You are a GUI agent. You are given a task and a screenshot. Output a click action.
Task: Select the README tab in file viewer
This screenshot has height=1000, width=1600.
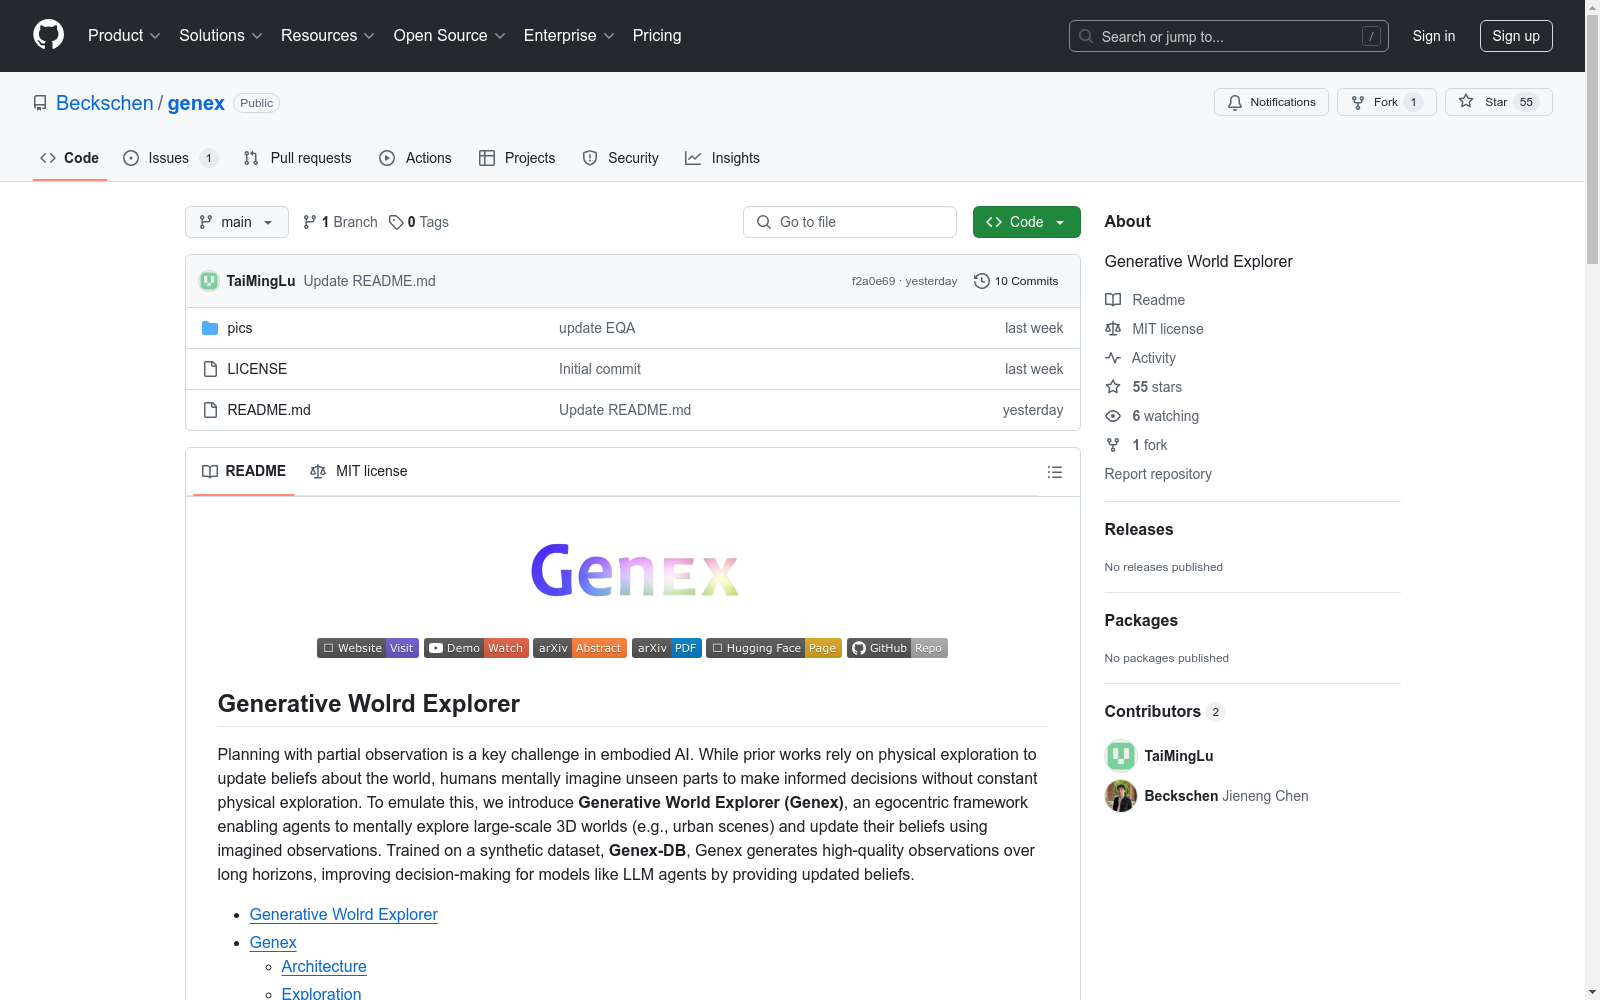point(244,471)
